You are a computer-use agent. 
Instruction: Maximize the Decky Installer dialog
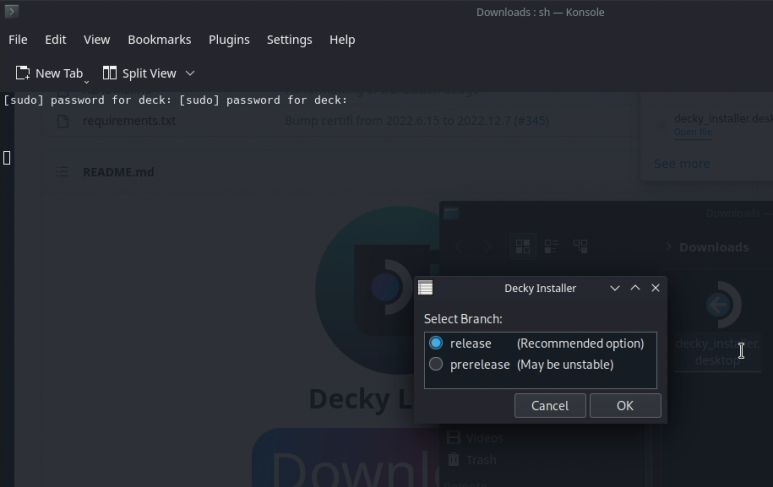635,288
